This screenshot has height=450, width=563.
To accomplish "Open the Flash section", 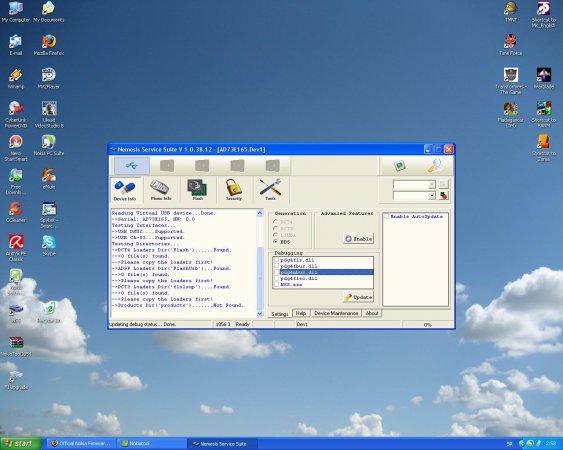I will coord(197,190).
